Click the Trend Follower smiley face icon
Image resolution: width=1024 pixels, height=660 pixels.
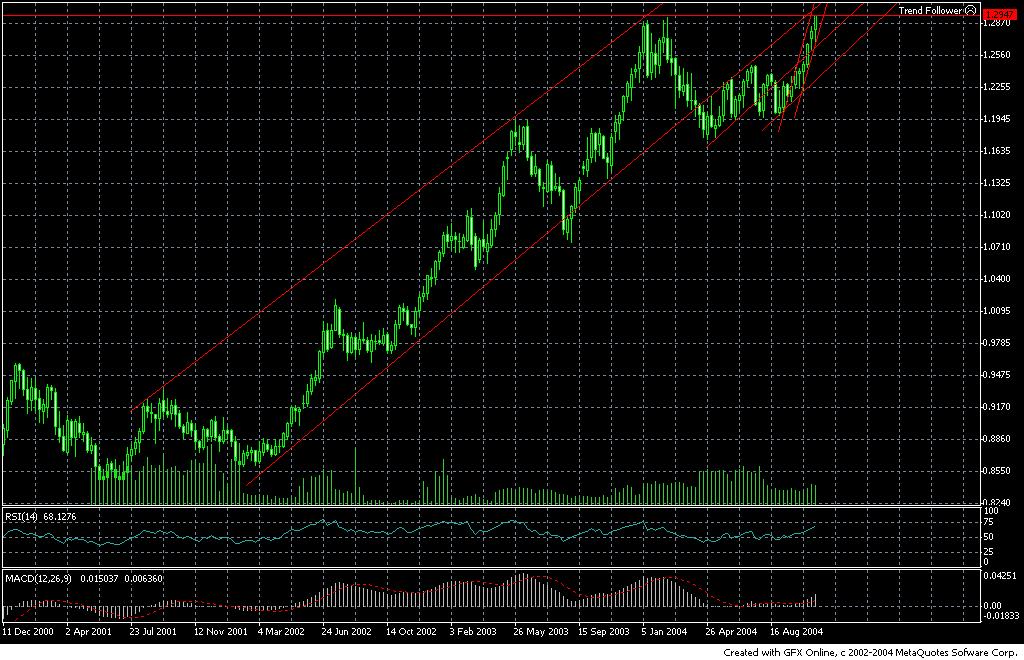click(x=971, y=10)
